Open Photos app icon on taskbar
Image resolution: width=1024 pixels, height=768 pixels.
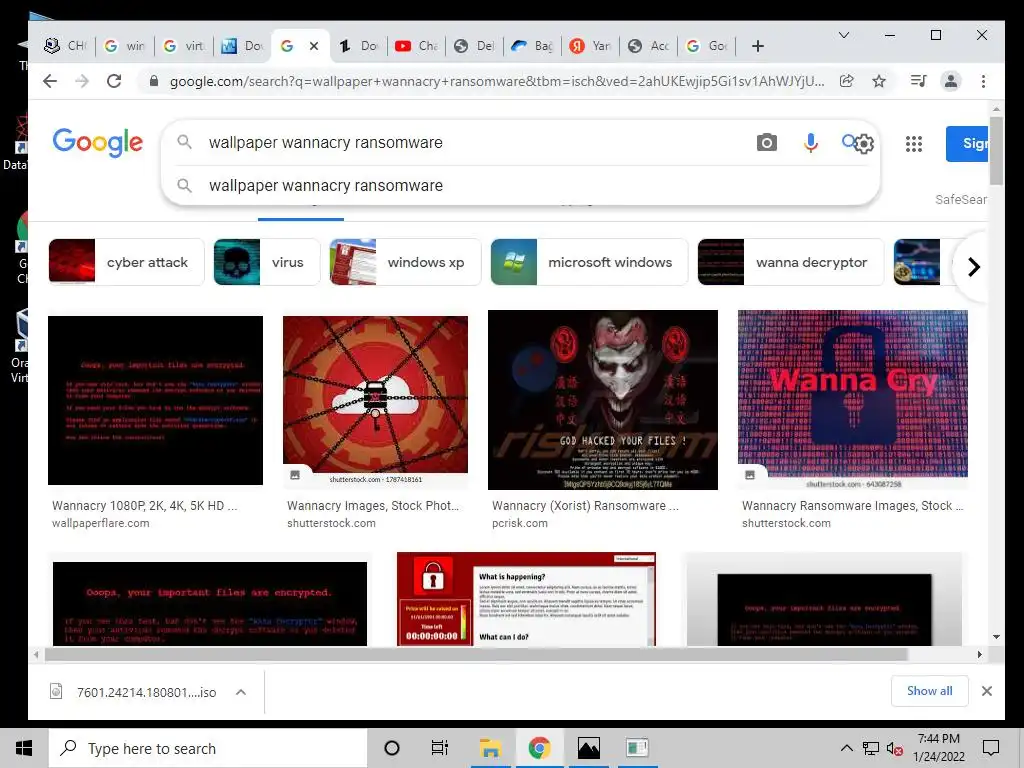pos(588,748)
